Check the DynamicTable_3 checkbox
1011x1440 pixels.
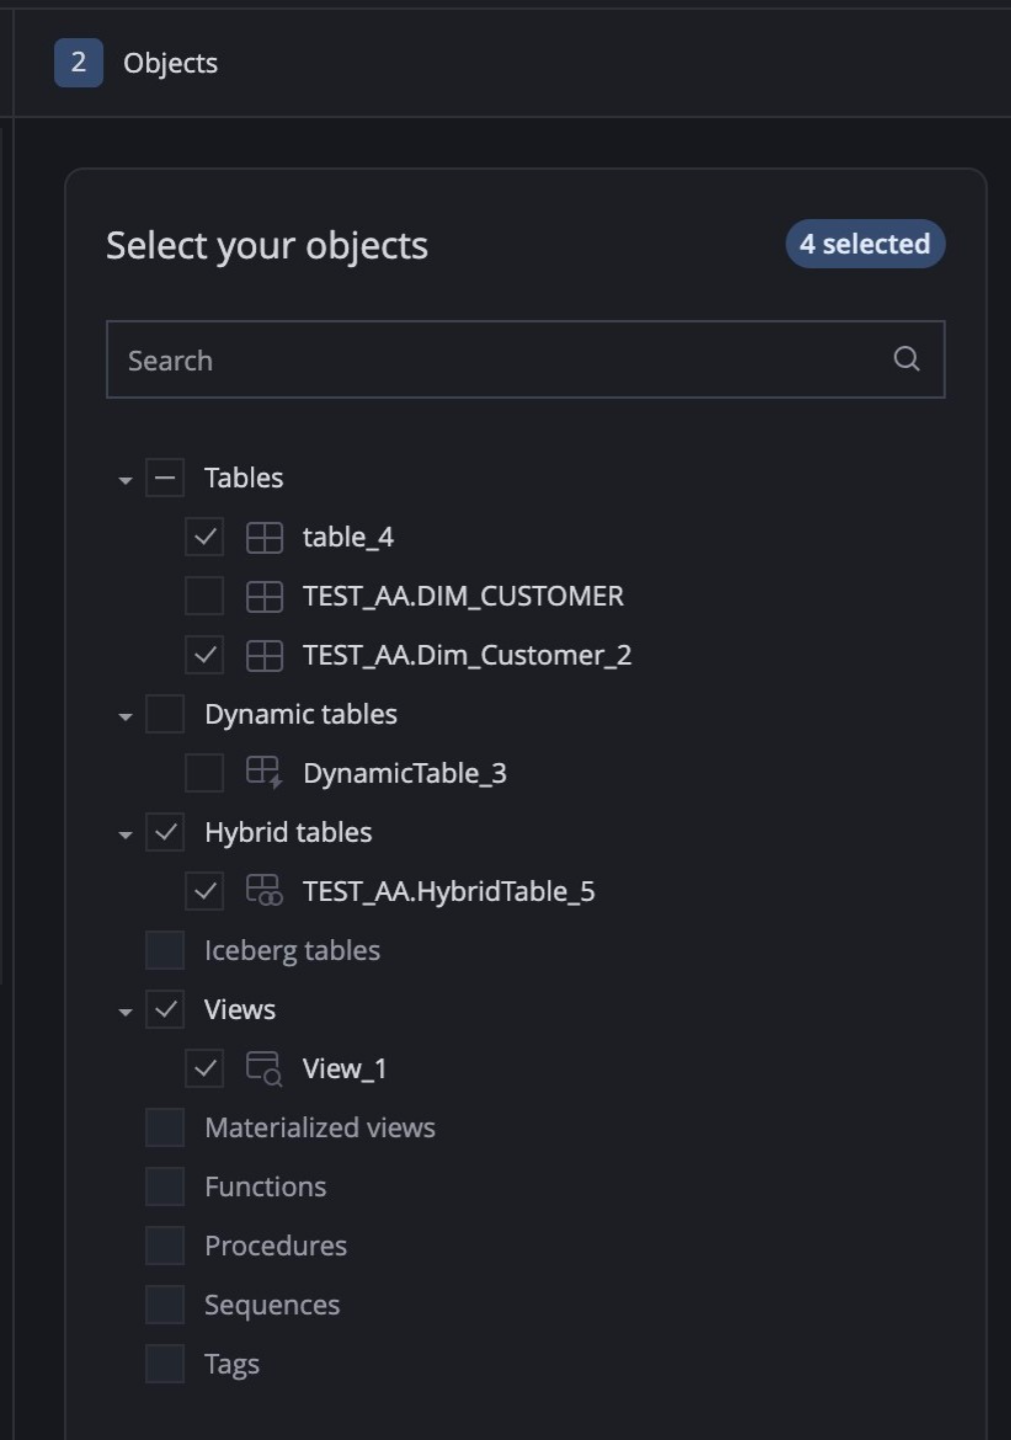tap(204, 773)
